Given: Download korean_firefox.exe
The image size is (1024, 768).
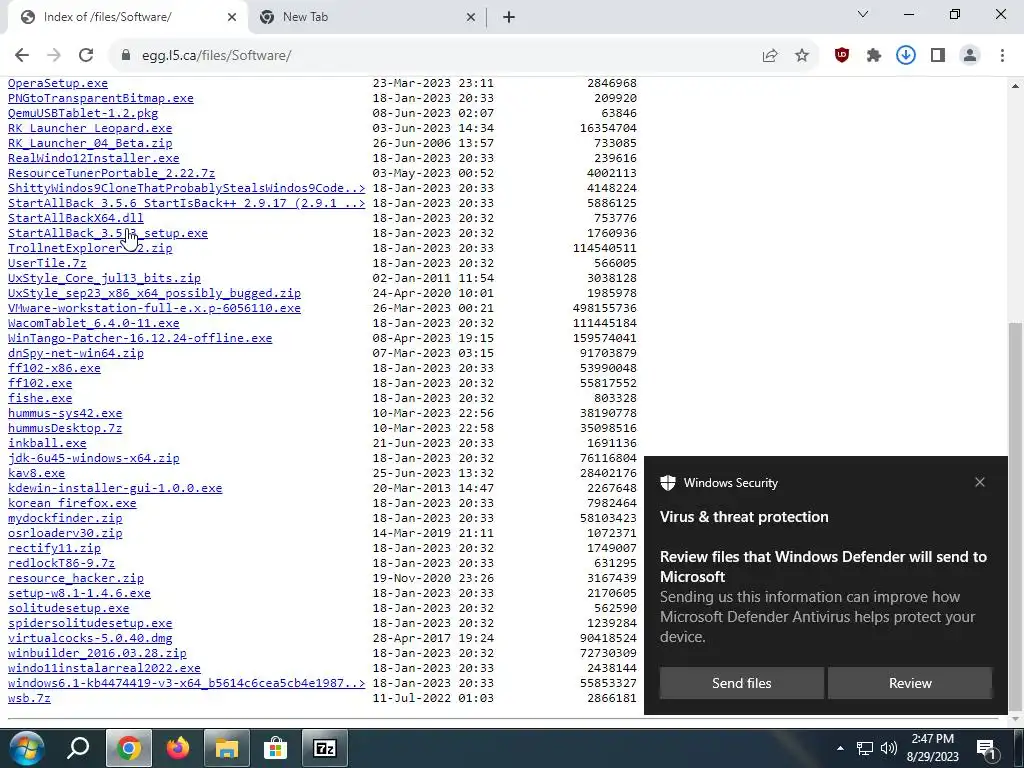Looking at the screenshot, I should [x=72, y=504].
